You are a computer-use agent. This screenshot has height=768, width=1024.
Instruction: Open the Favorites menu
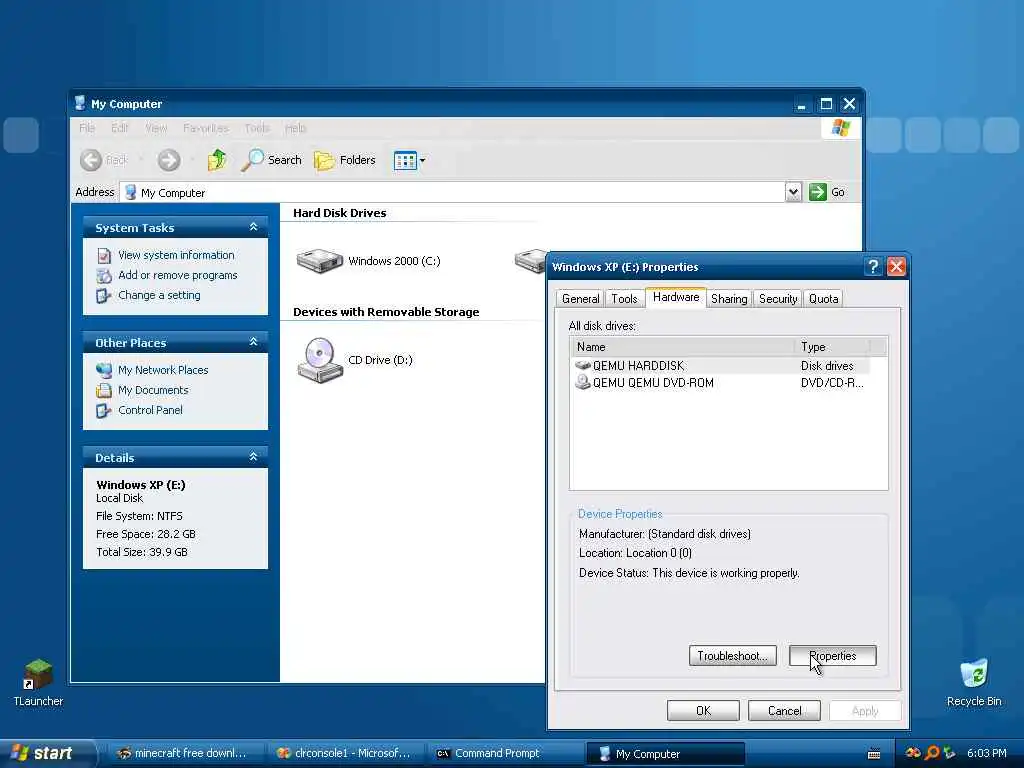(206, 128)
